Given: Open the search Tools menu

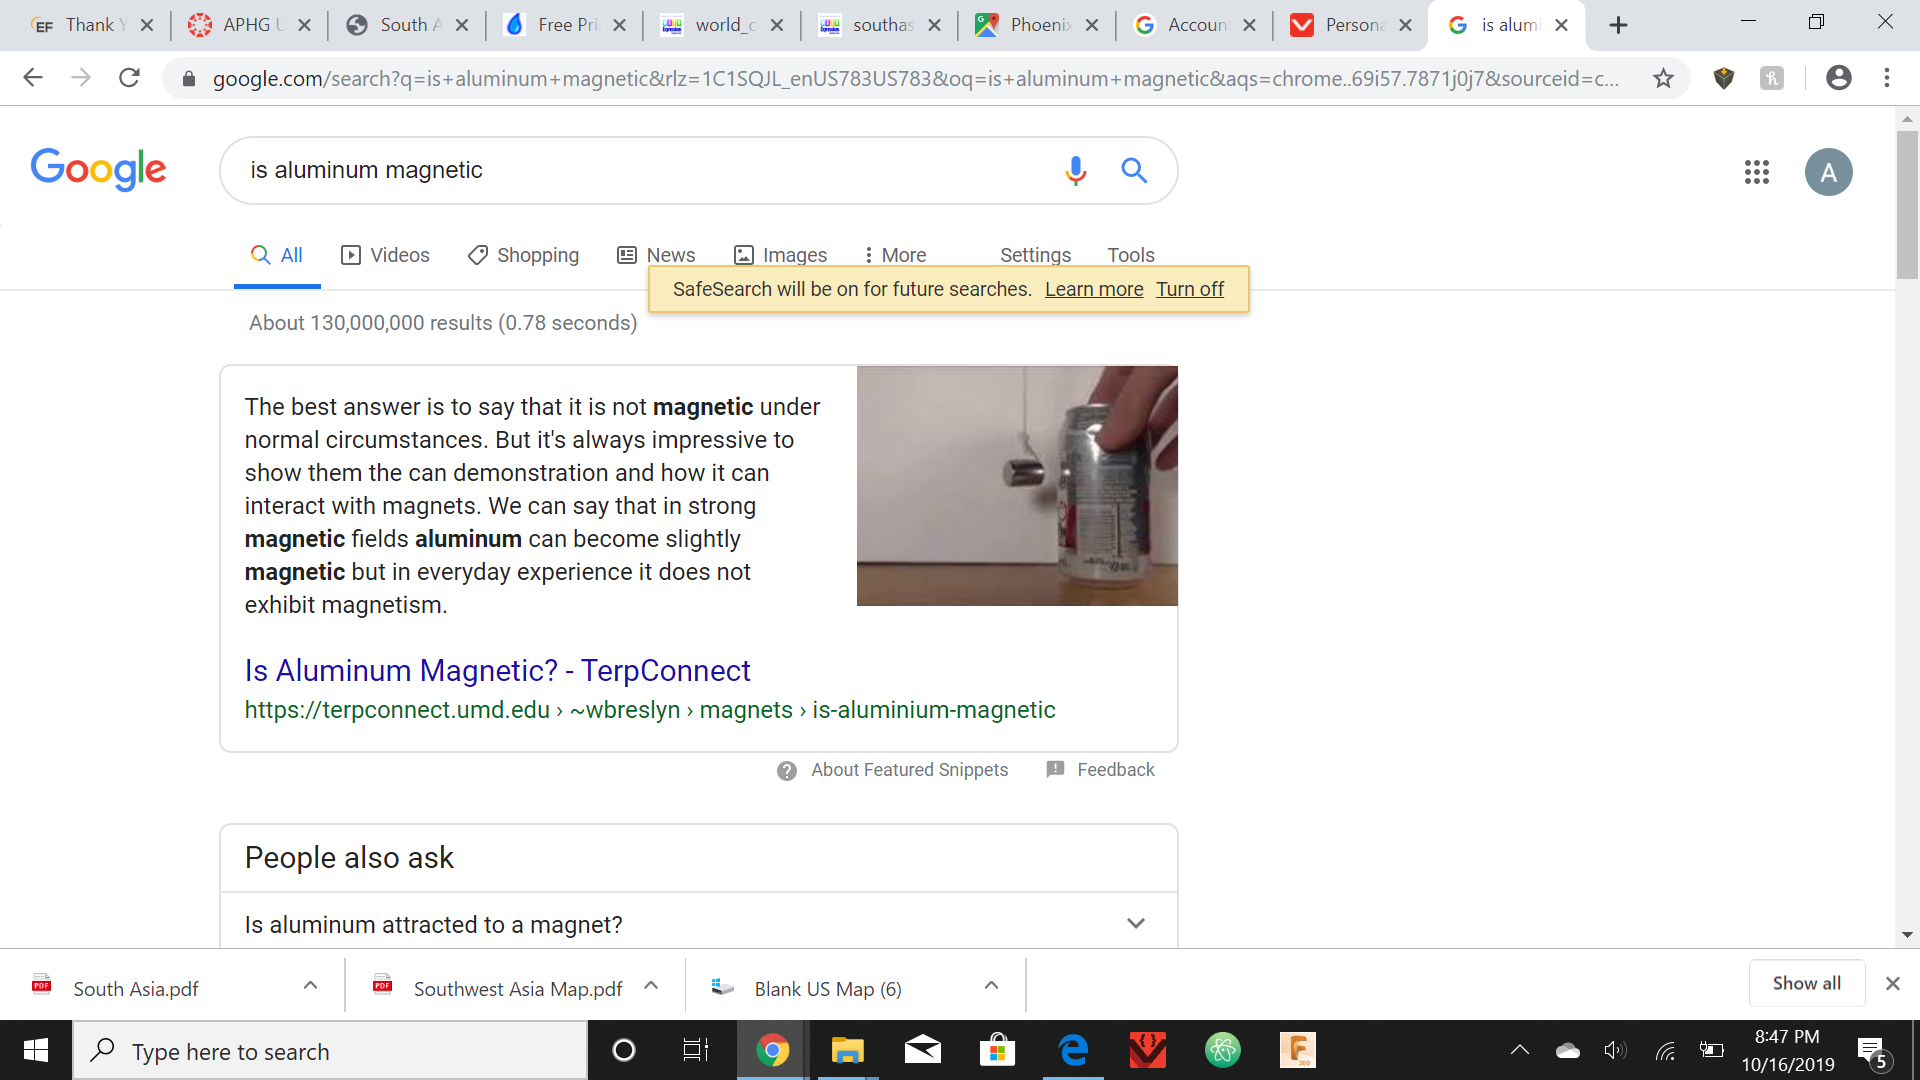Looking at the screenshot, I should tap(1131, 255).
